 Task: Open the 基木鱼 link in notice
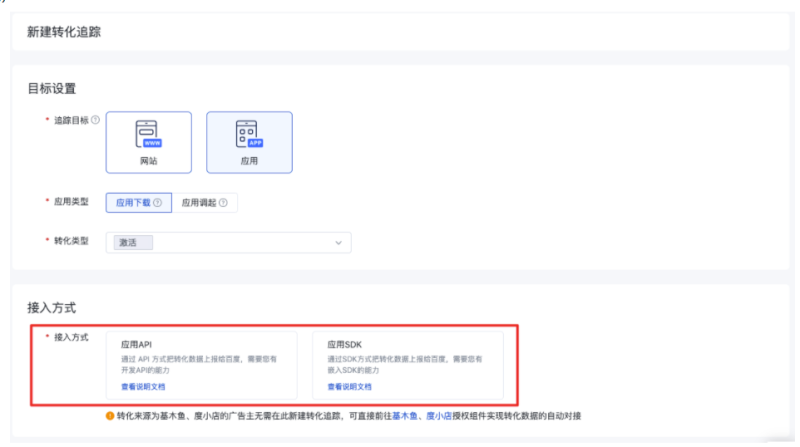pos(405,416)
